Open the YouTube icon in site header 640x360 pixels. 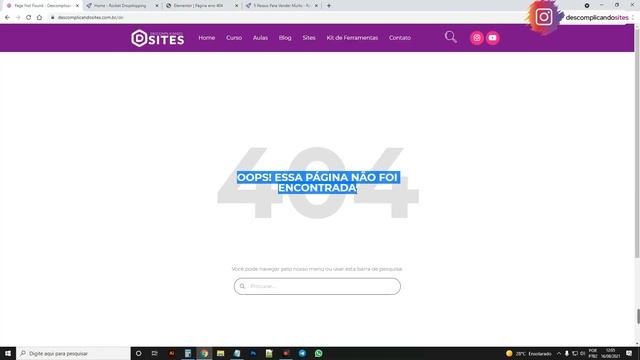point(493,38)
